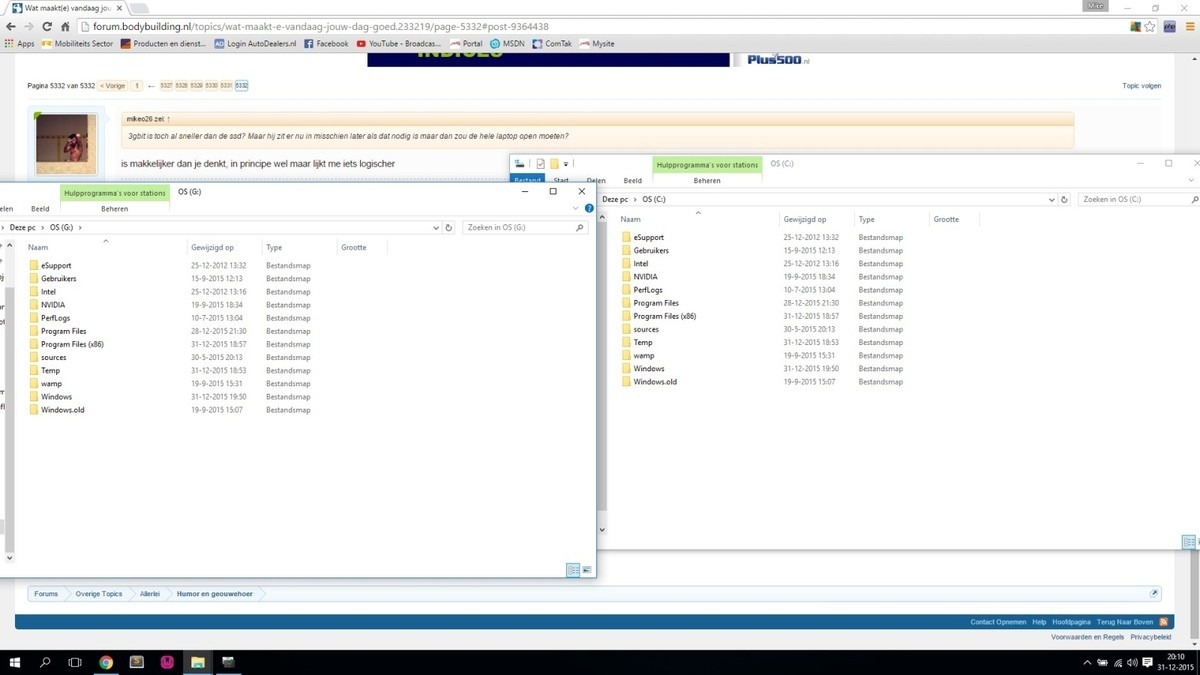Open the Facebook bookmark

326,44
